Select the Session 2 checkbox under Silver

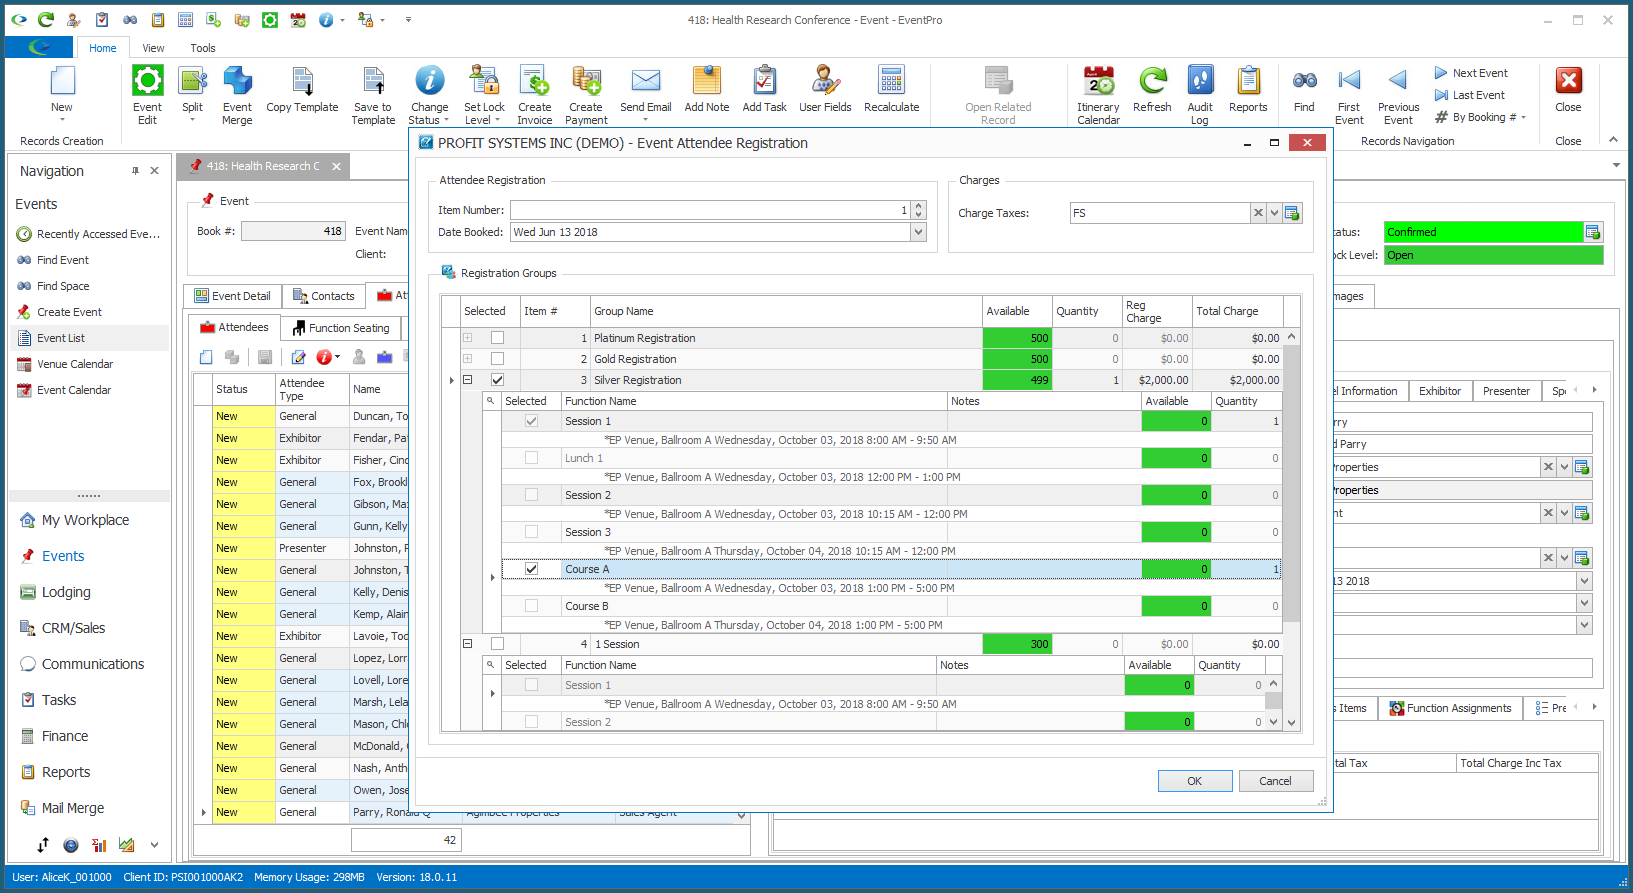[531, 495]
